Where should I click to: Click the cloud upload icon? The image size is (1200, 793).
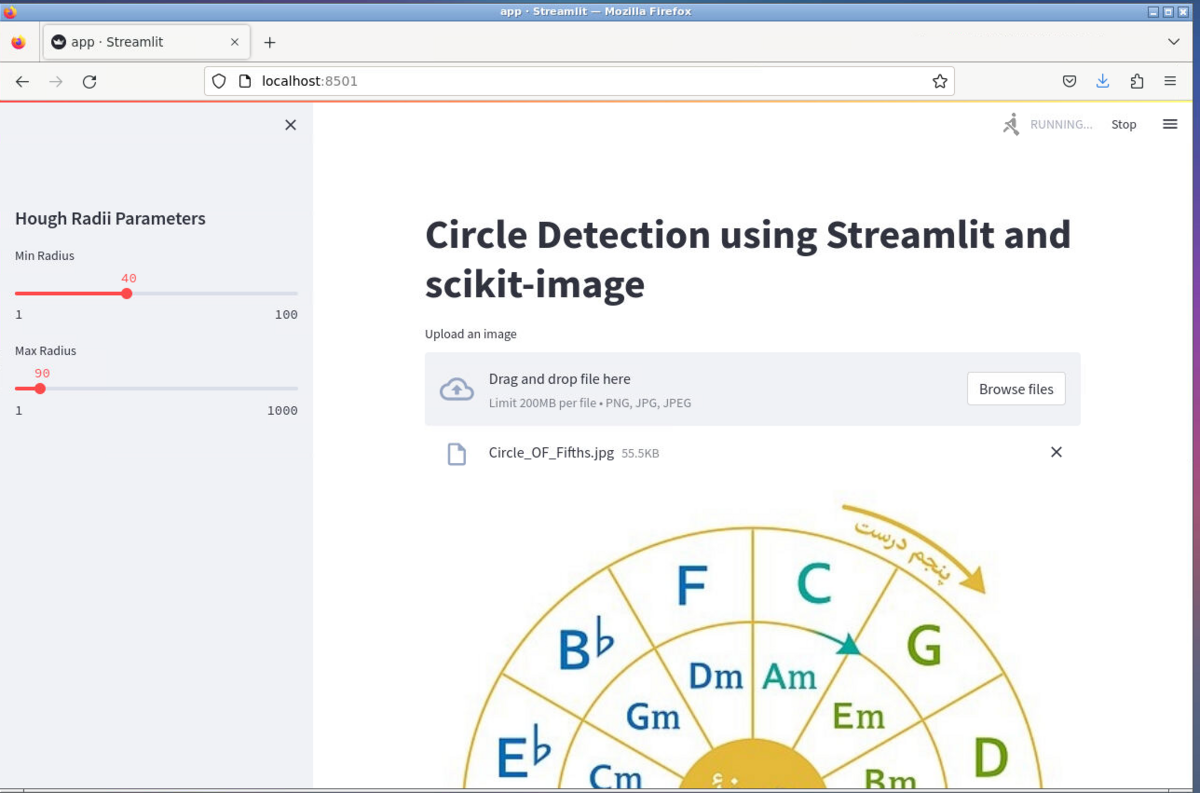(x=457, y=390)
